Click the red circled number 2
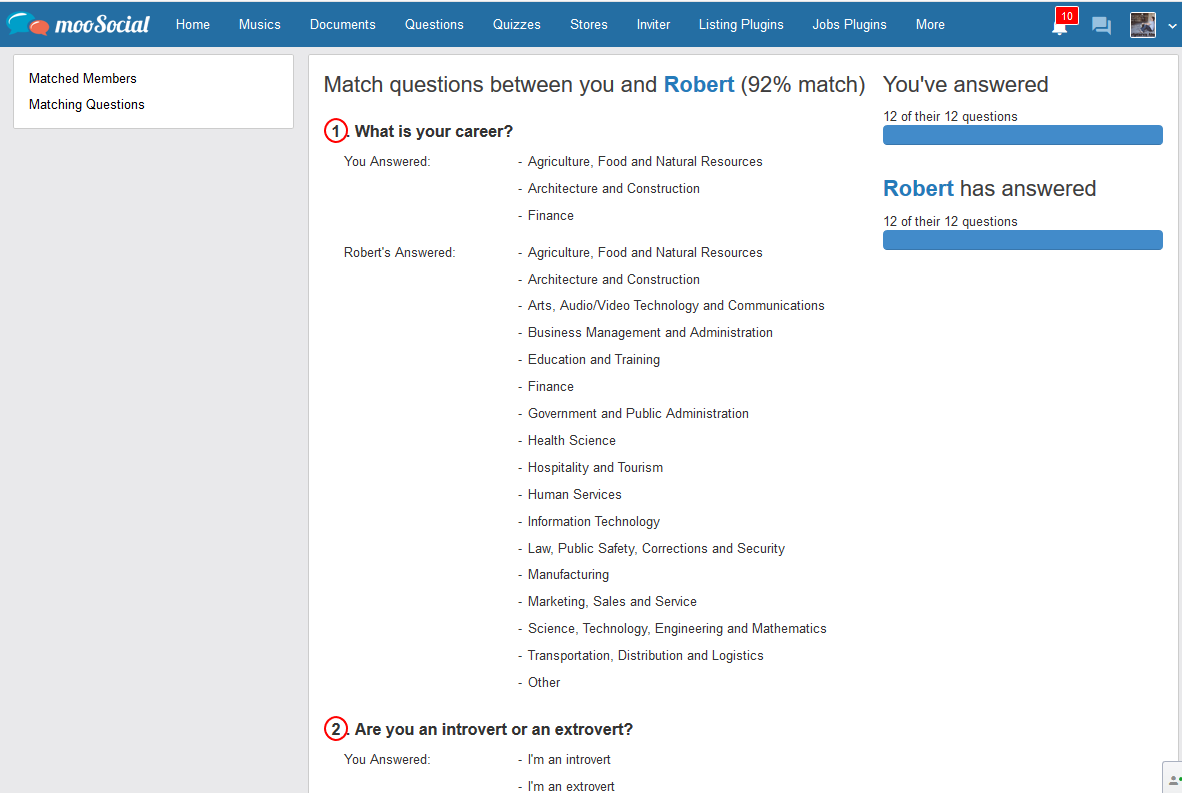The height and width of the screenshot is (793, 1182). pos(335,729)
